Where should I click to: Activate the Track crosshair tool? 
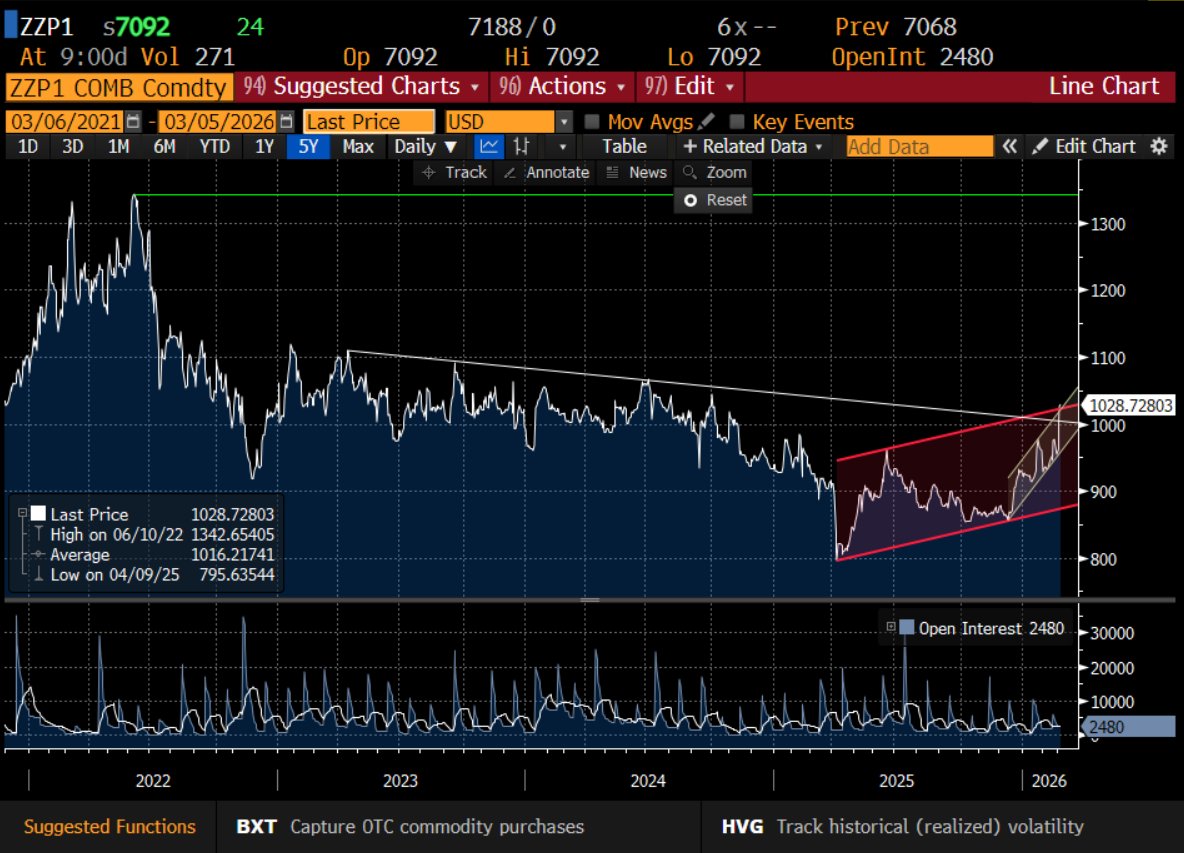454,173
